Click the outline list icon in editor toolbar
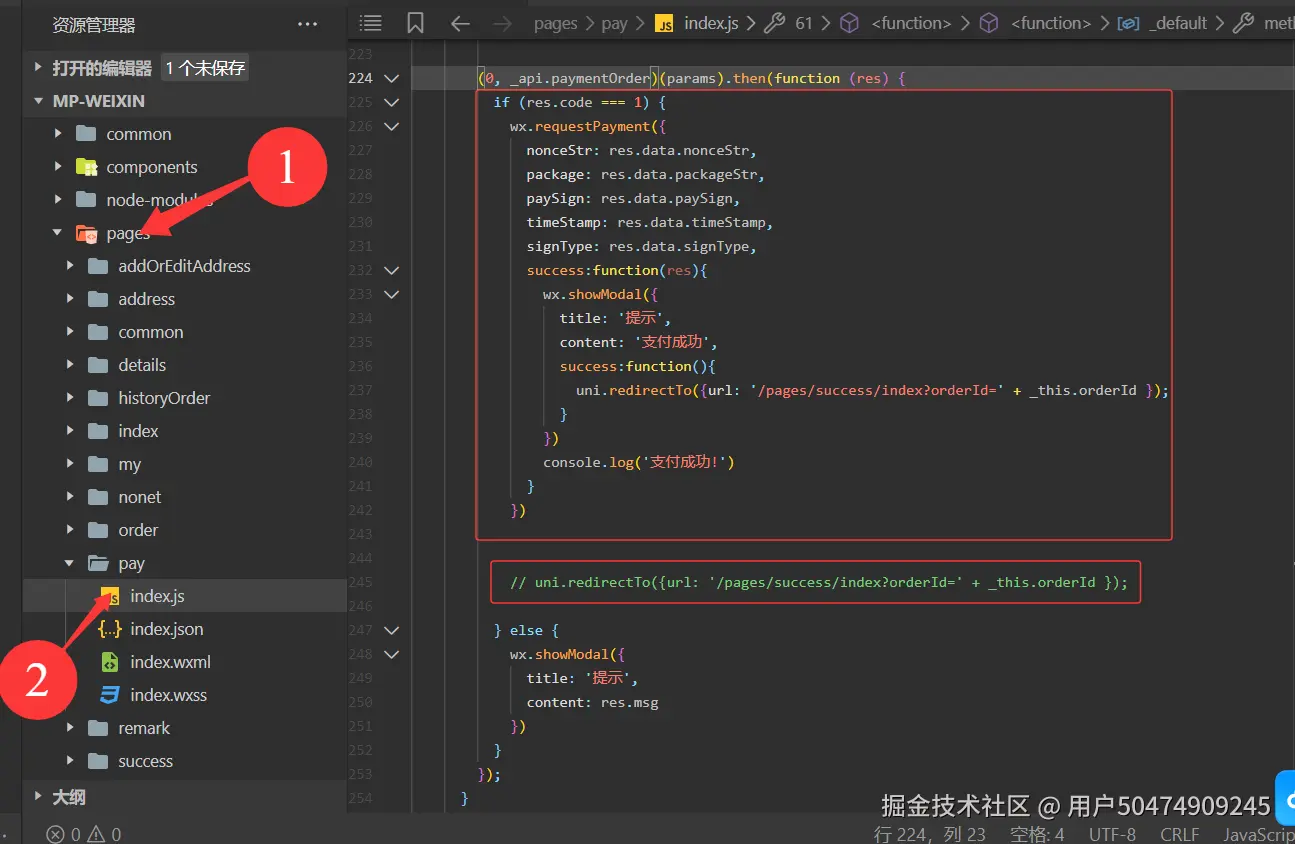 pos(371,23)
